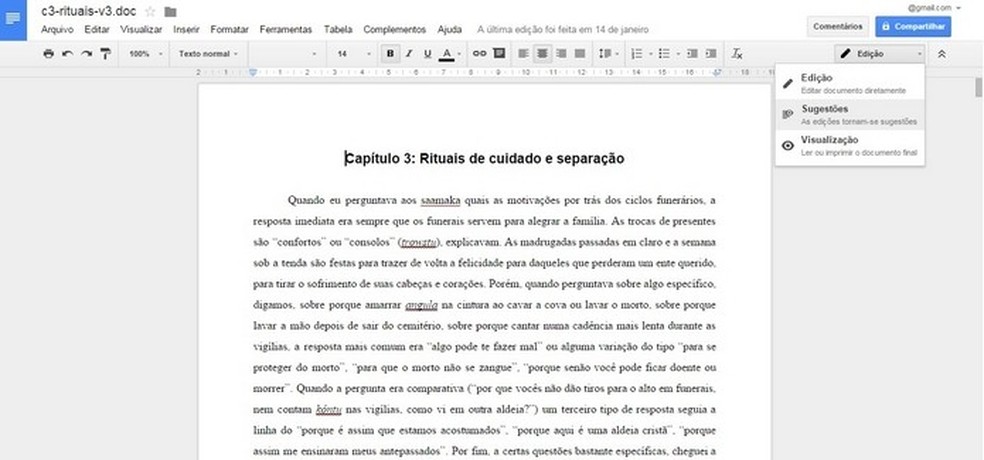The width and height of the screenshot is (984, 460).
Task: Star the document c3-rituais-v3.doc
Action: [150, 12]
